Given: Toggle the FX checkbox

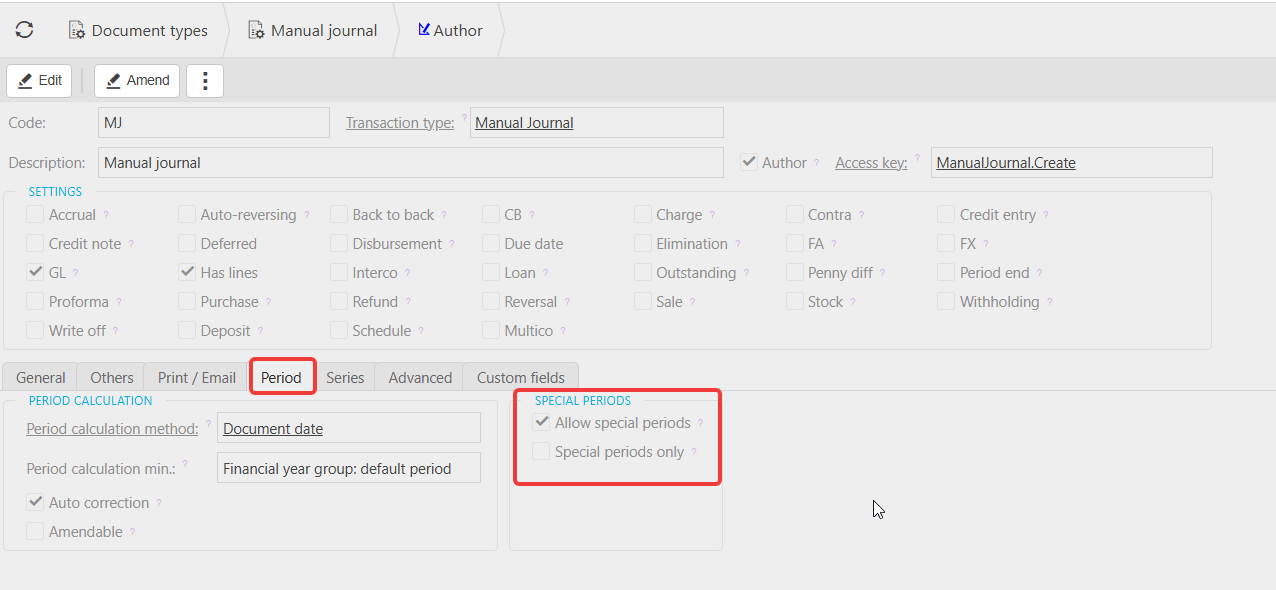Looking at the screenshot, I should pos(946,243).
